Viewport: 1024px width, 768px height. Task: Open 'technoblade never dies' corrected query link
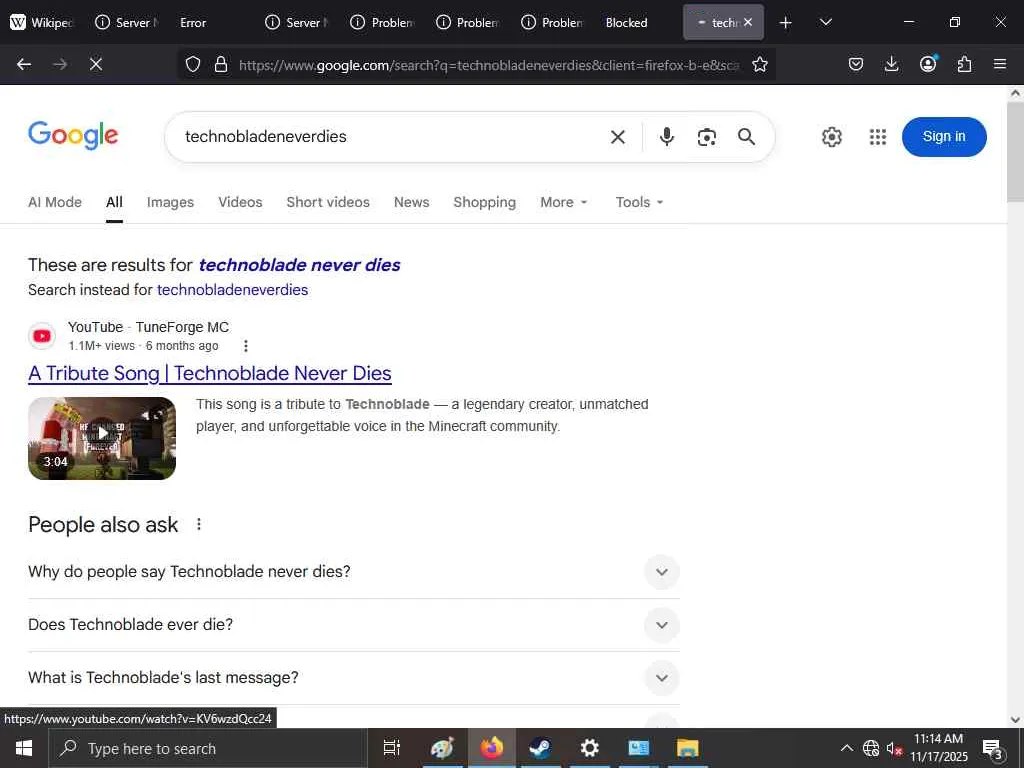[299, 265]
